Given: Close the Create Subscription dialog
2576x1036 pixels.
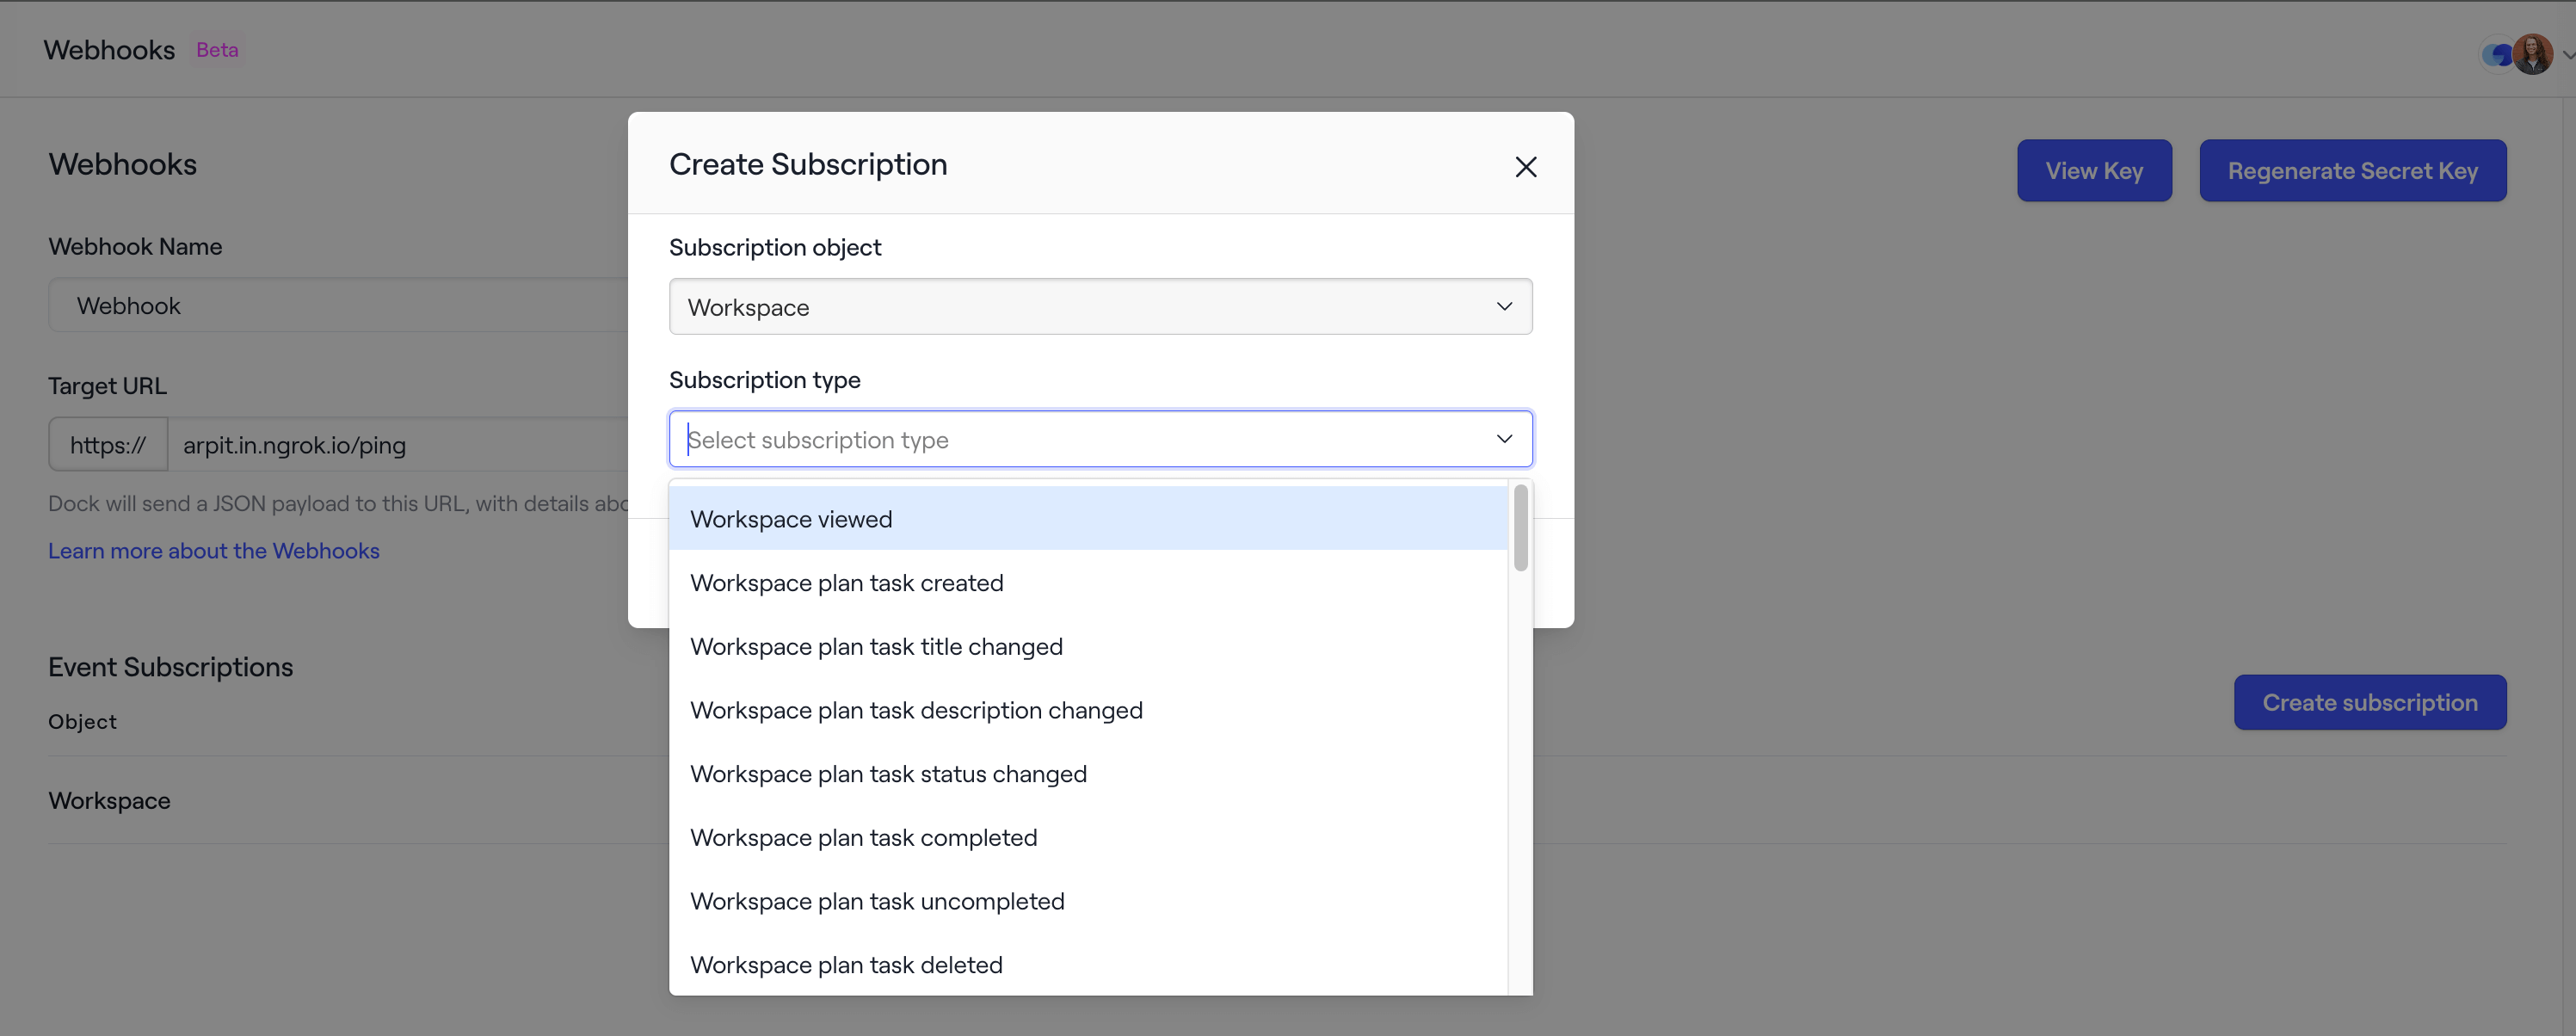Looking at the screenshot, I should (1526, 166).
